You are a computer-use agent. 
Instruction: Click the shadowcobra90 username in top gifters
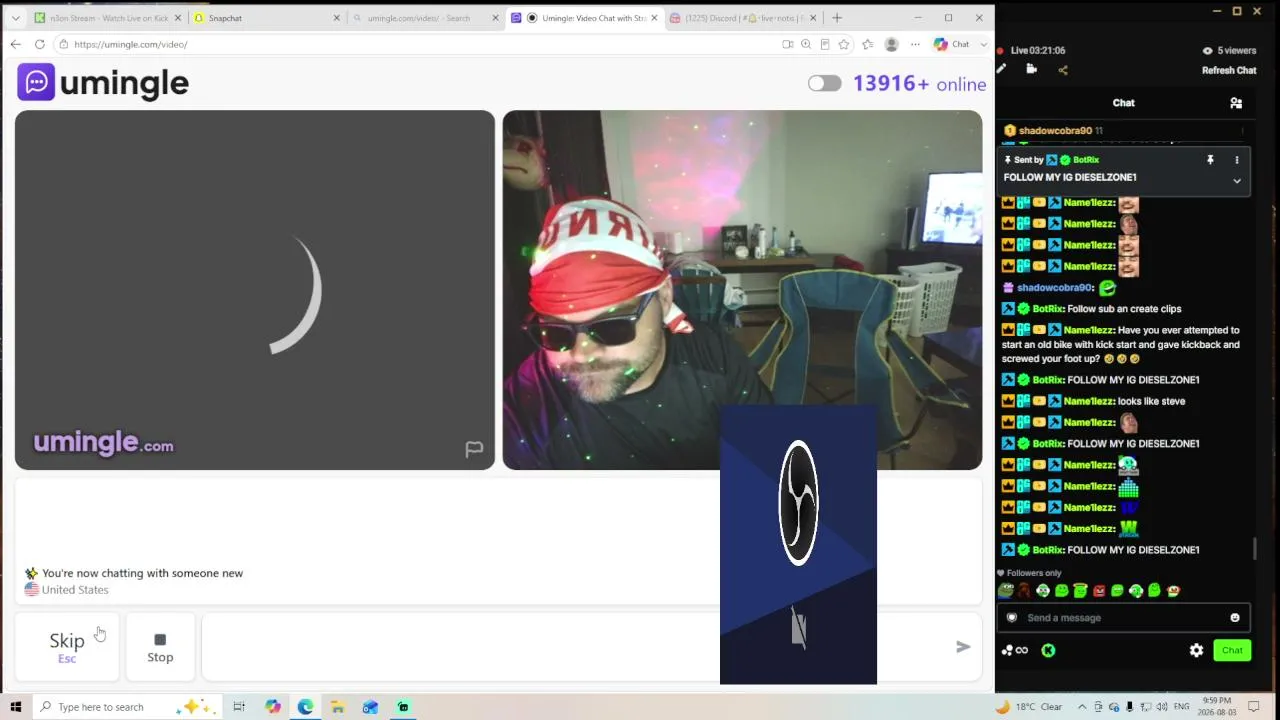click(1055, 131)
